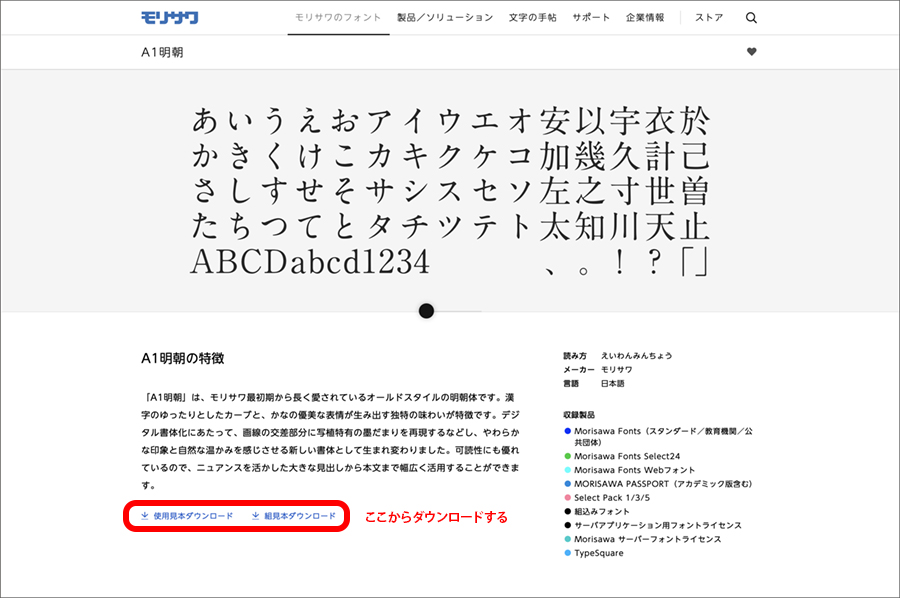Viewport: 900px width, 598px height.
Task: Click the A1明朝 page title
Action: pos(162,52)
